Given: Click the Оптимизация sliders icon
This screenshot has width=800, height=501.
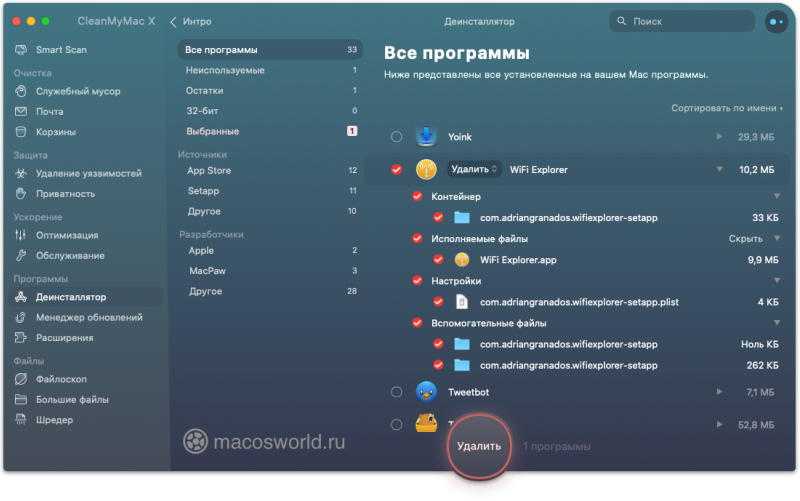Looking at the screenshot, I should click(x=21, y=235).
